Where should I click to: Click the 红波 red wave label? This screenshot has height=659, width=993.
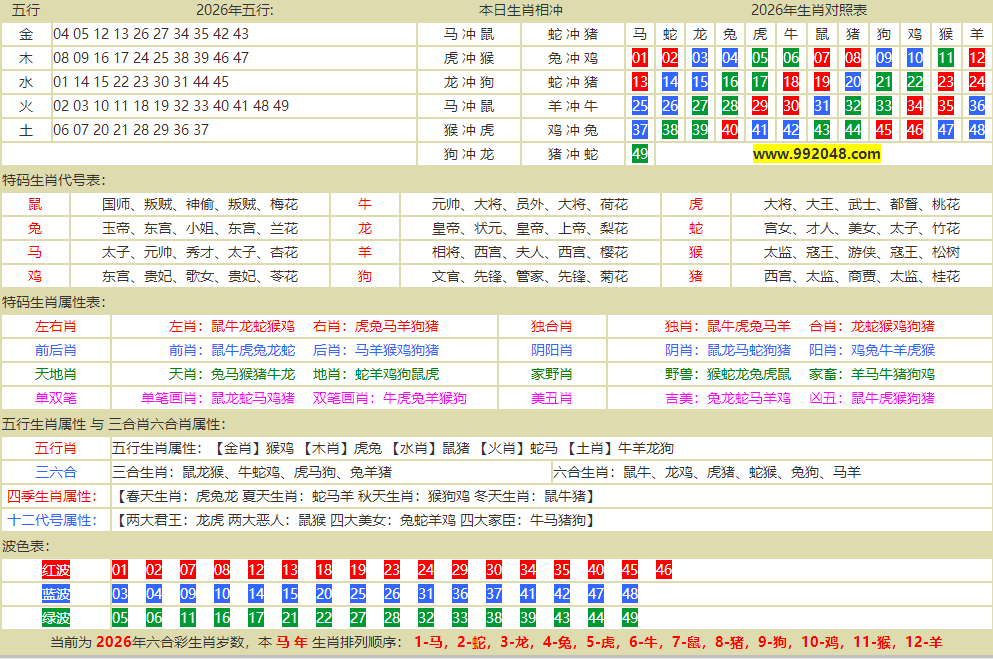point(56,570)
